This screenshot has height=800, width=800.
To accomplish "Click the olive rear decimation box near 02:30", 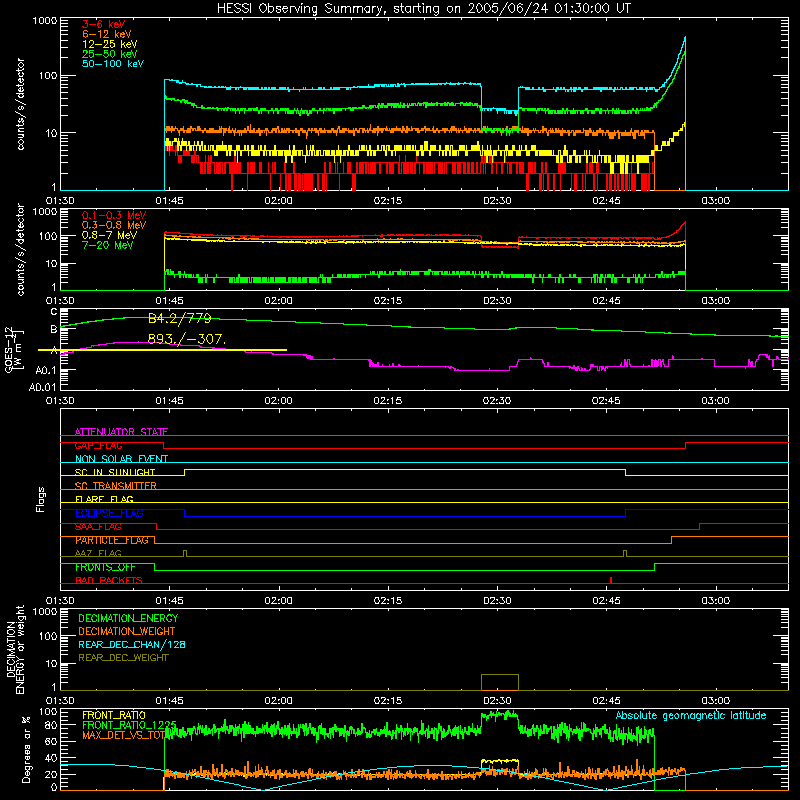I will click(x=500, y=682).
